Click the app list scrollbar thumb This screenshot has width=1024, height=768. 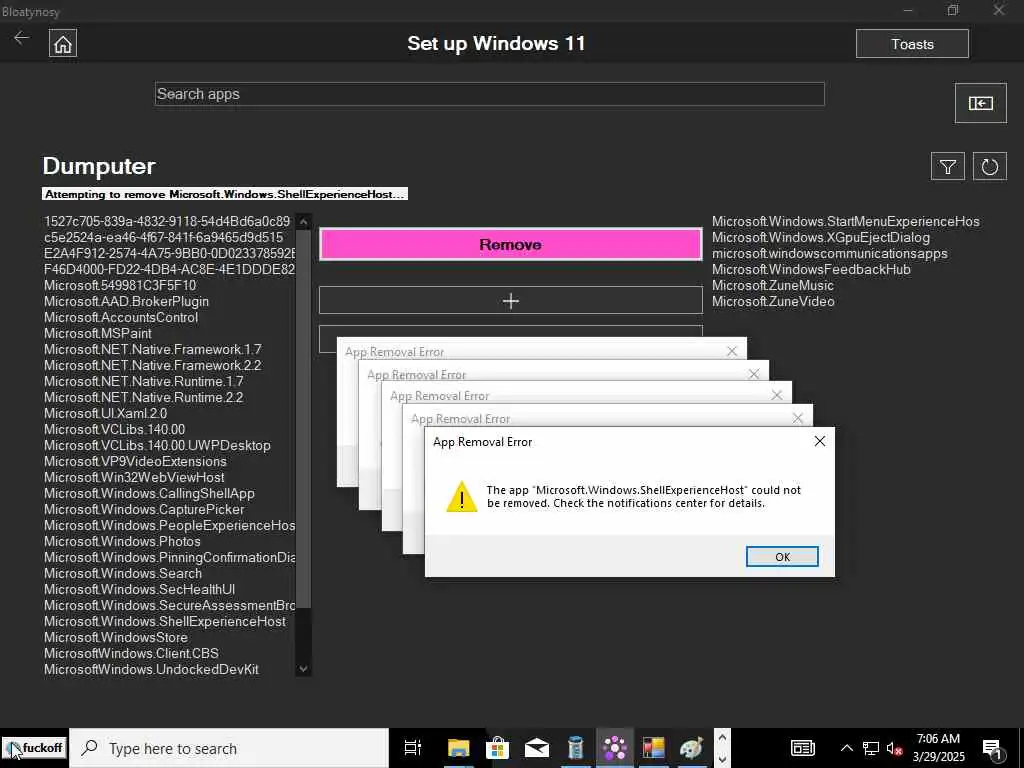coord(303,419)
